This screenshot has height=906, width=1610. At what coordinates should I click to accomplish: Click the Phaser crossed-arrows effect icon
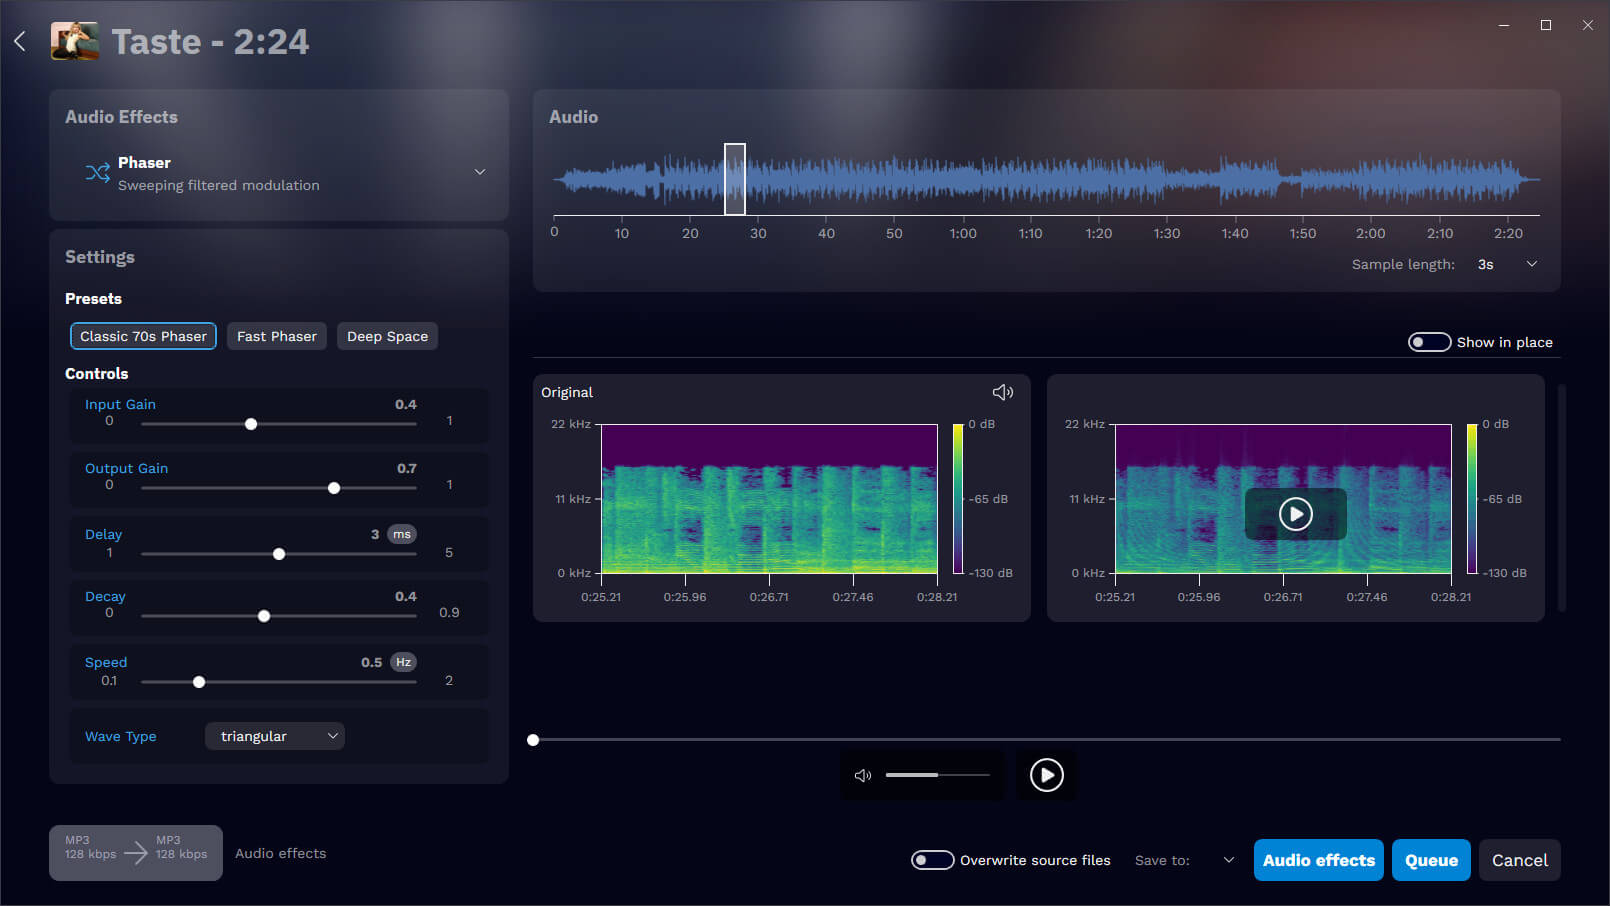click(x=97, y=172)
